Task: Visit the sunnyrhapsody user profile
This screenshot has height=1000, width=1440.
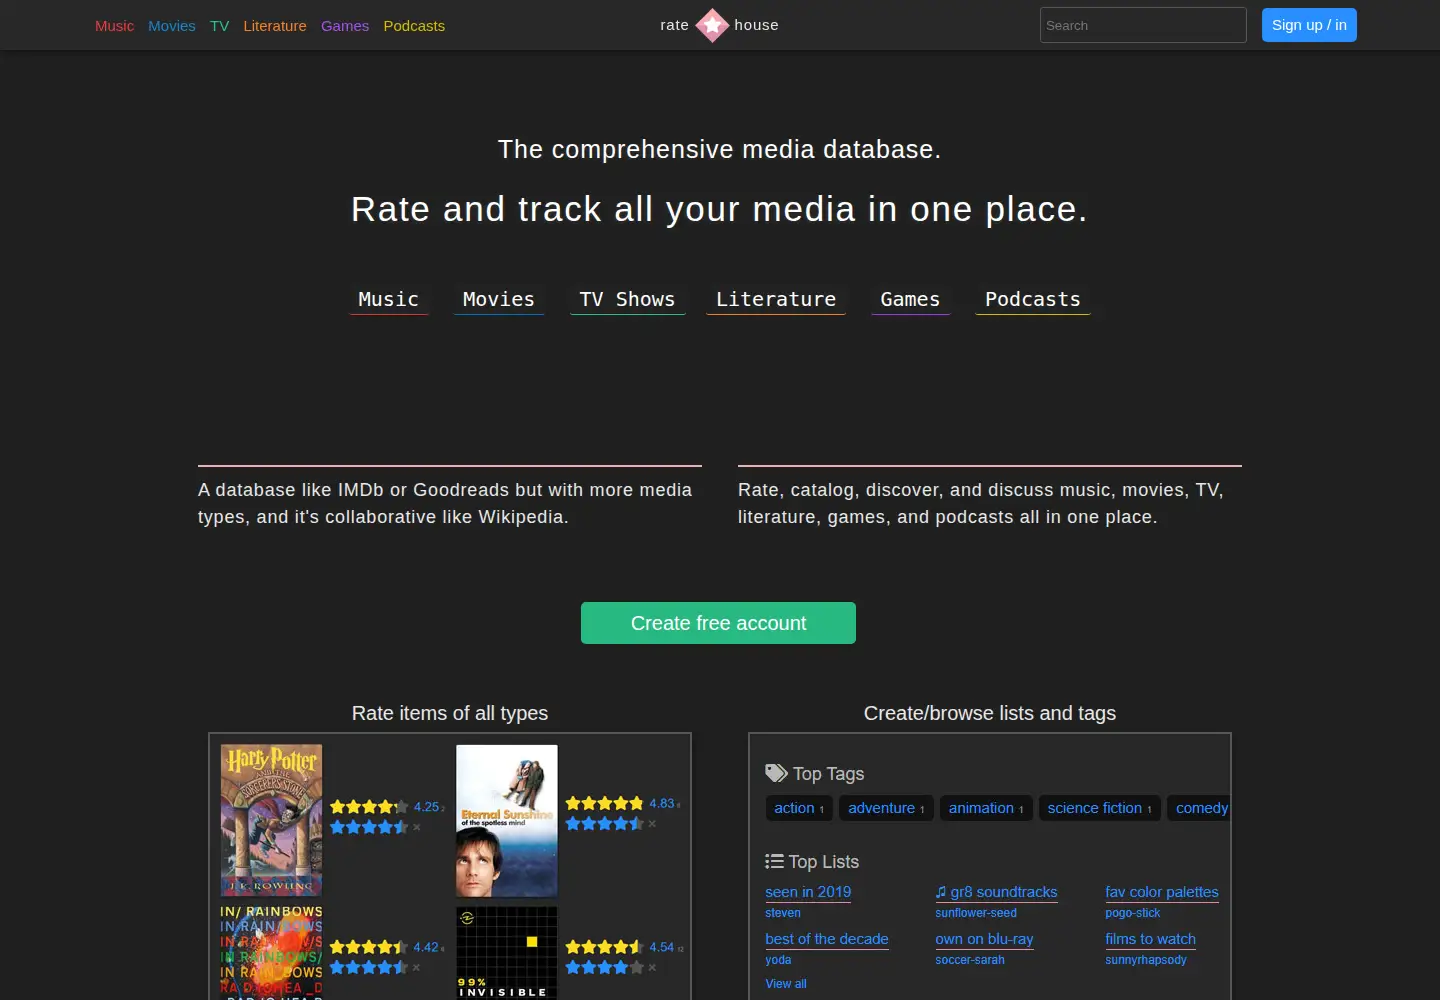Action: pyautogui.click(x=1146, y=960)
